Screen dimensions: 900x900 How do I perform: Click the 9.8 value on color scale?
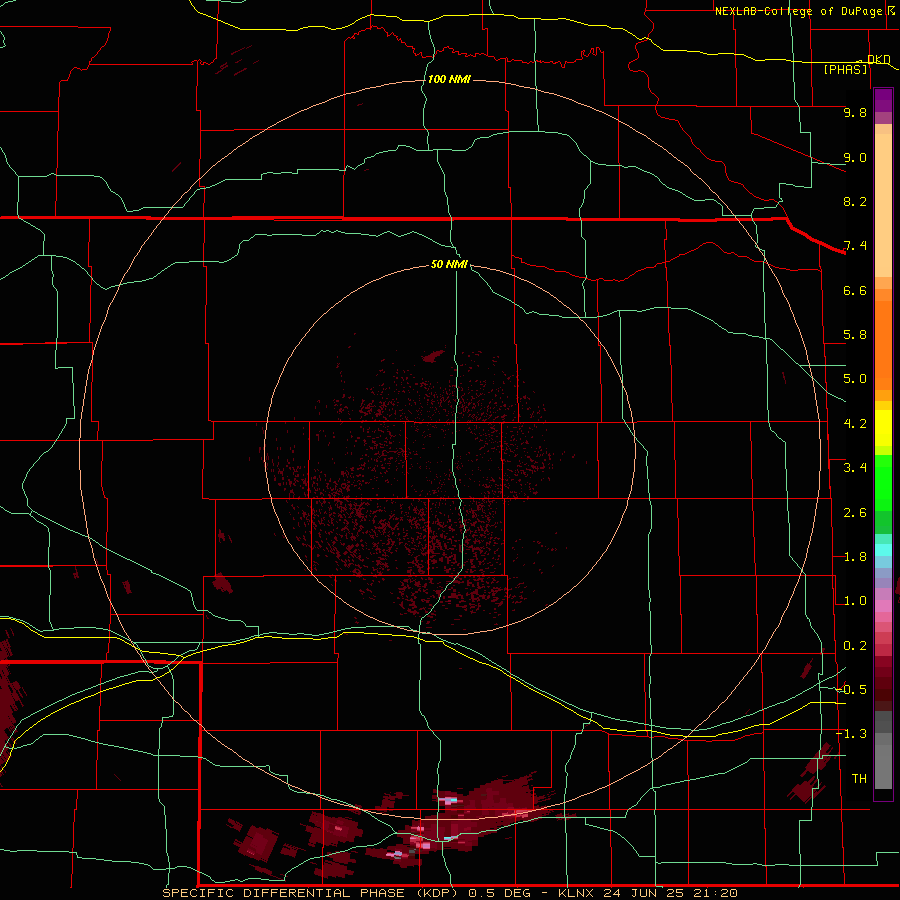(x=855, y=112)
